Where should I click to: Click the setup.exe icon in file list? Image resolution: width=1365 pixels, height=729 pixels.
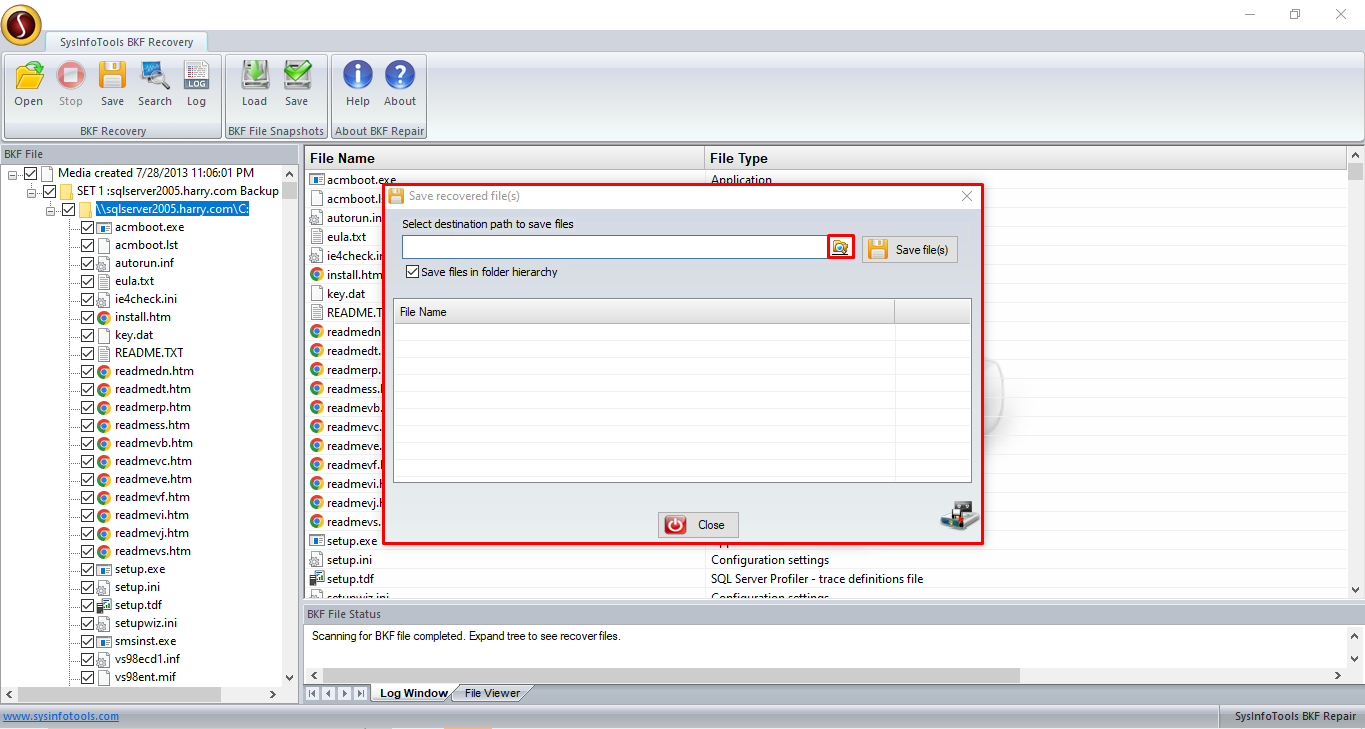pyautogui.click(x=317, y=541)
